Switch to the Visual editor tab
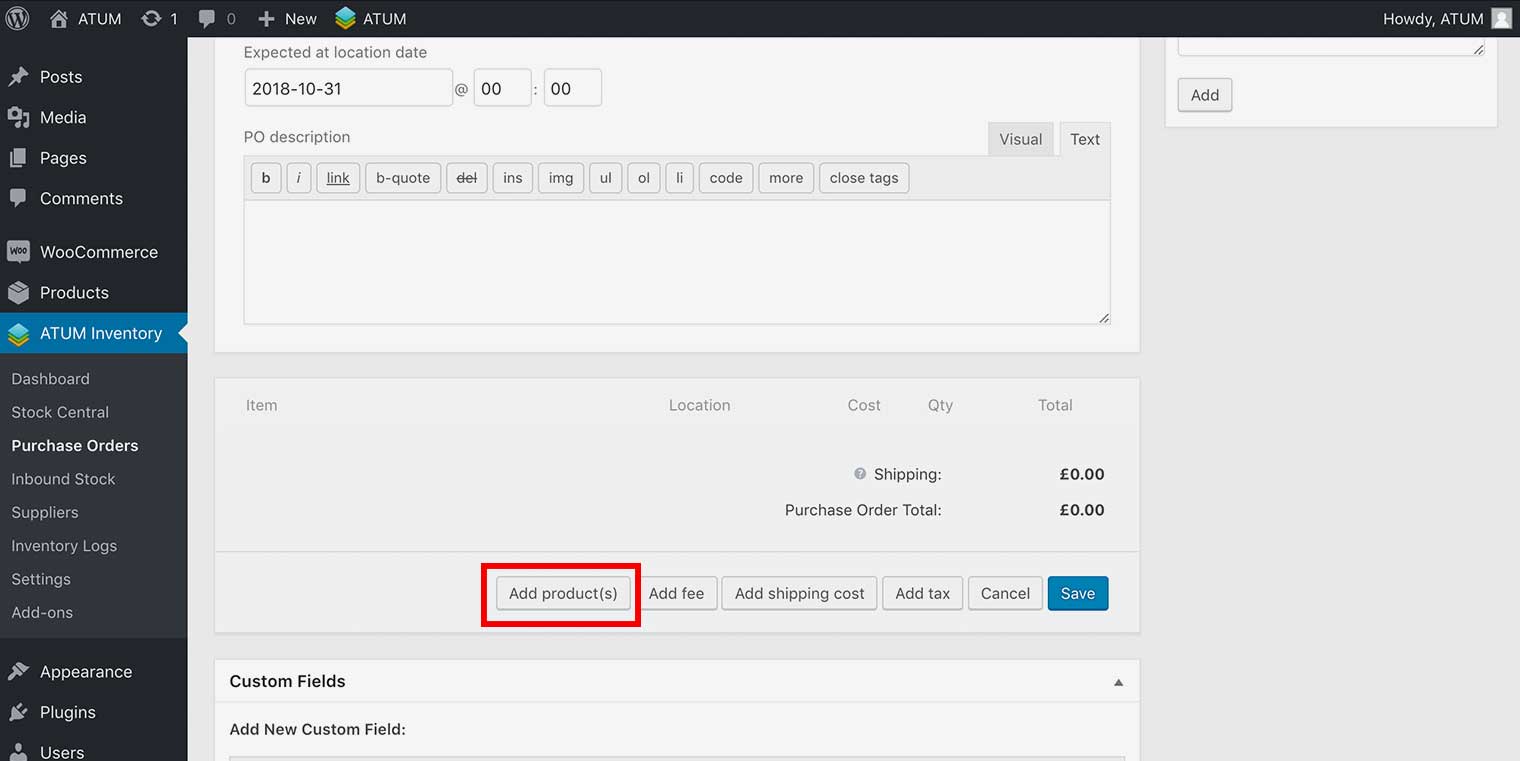The height and width of the screenshot is (761, 1520). click(x=1020, y=139)
